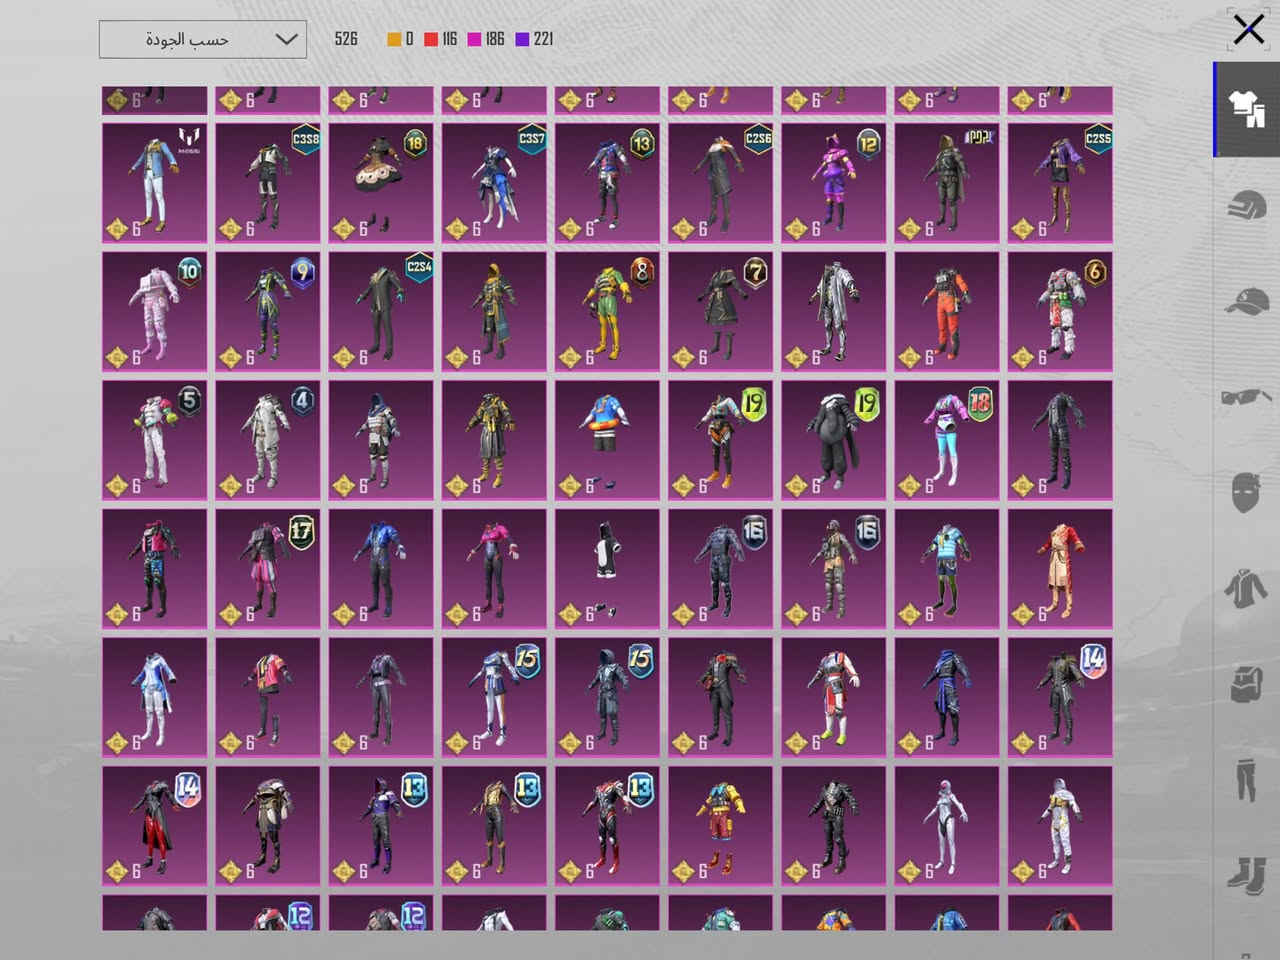Select the outfits category icon in sidebar
The image size is (1280, 960).
tap(1247, 109)
